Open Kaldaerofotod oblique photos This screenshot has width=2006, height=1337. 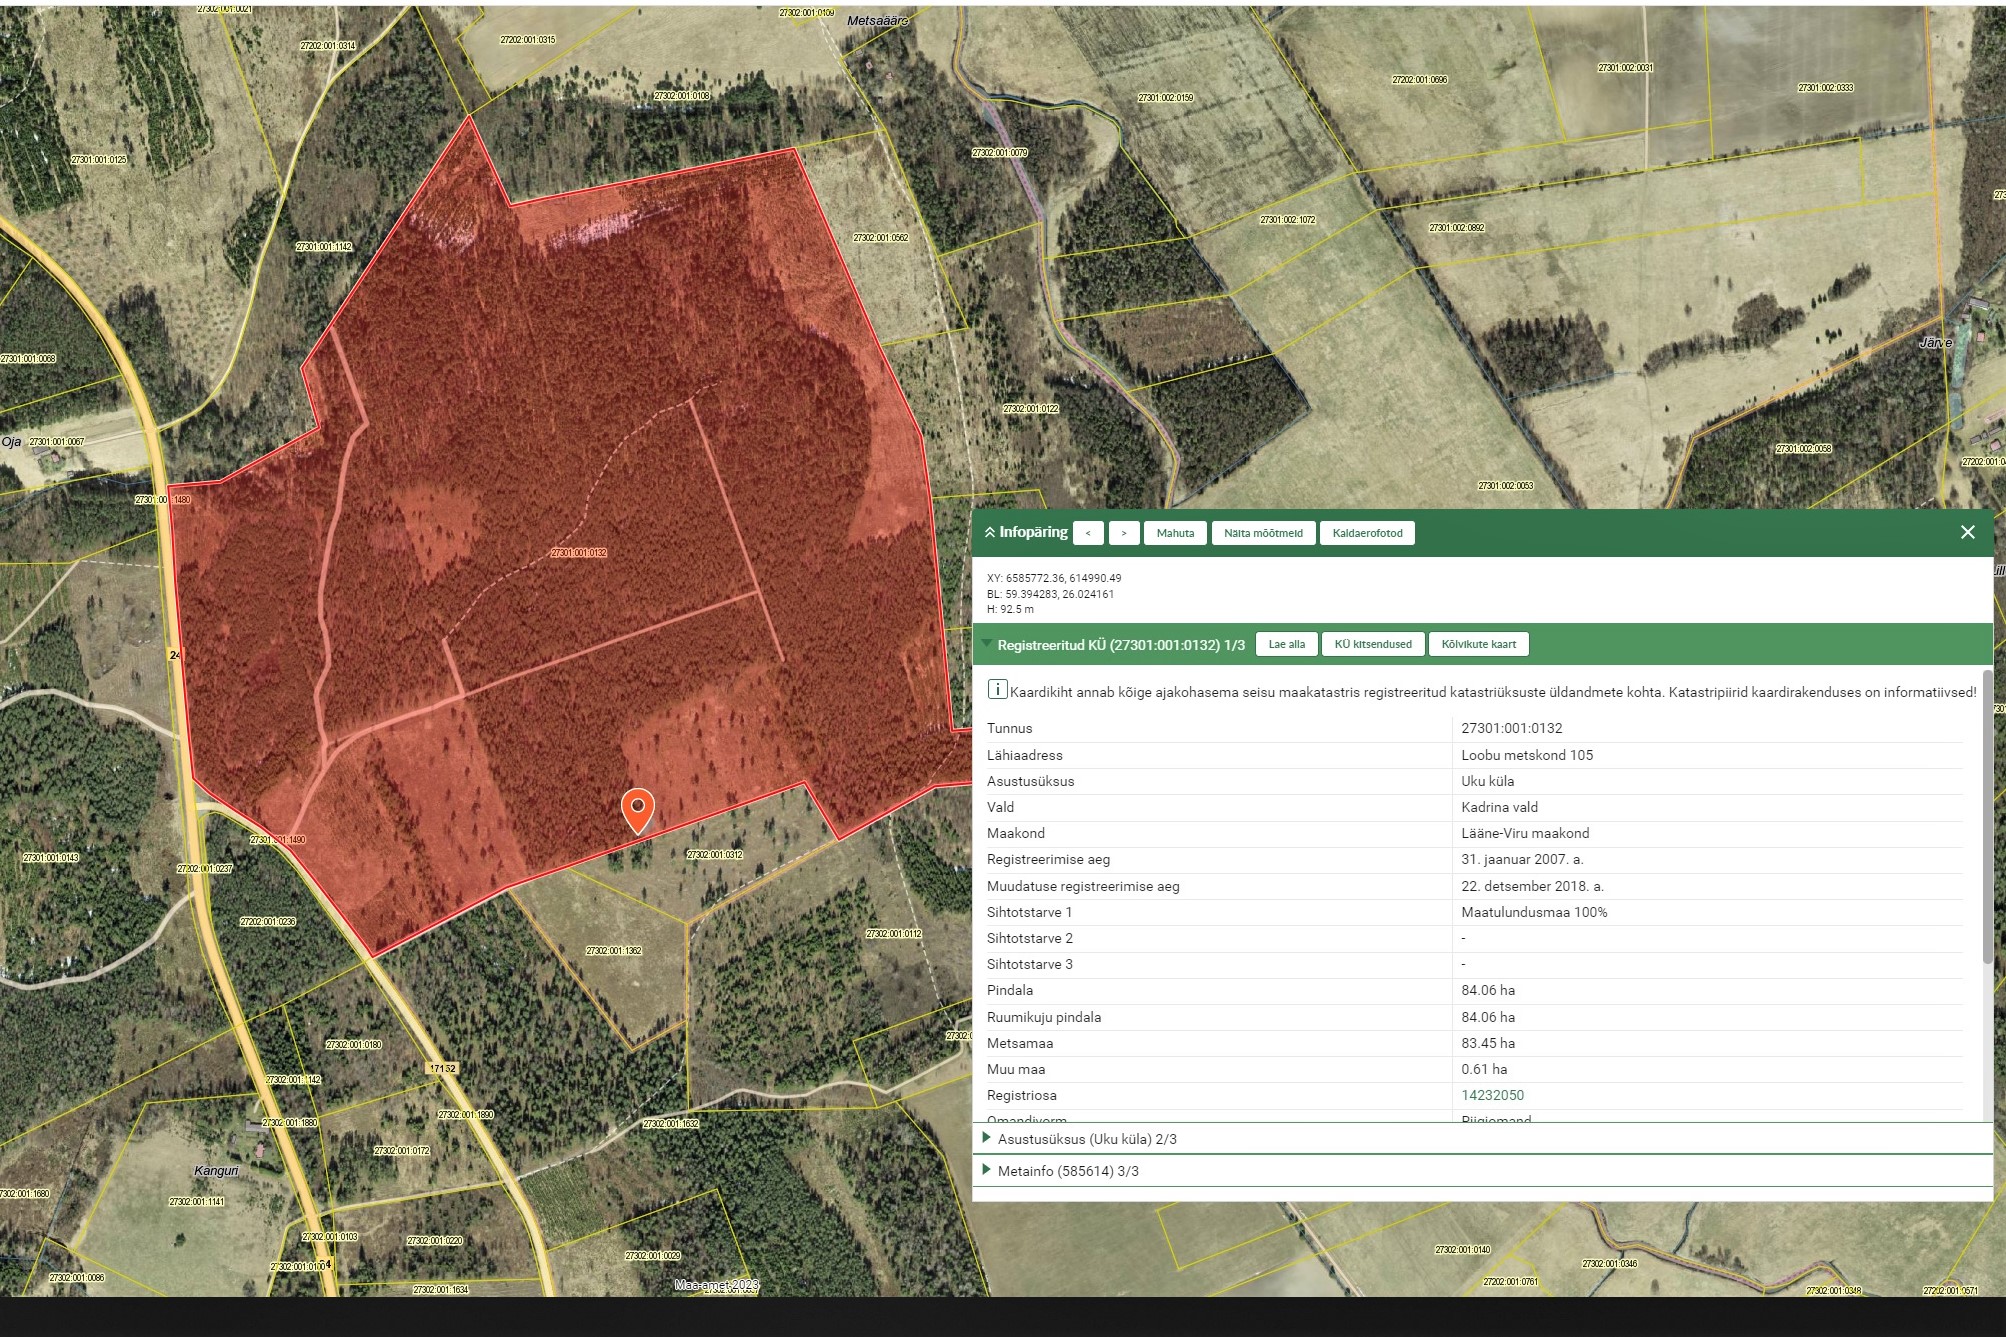(x=1367, y=533)
